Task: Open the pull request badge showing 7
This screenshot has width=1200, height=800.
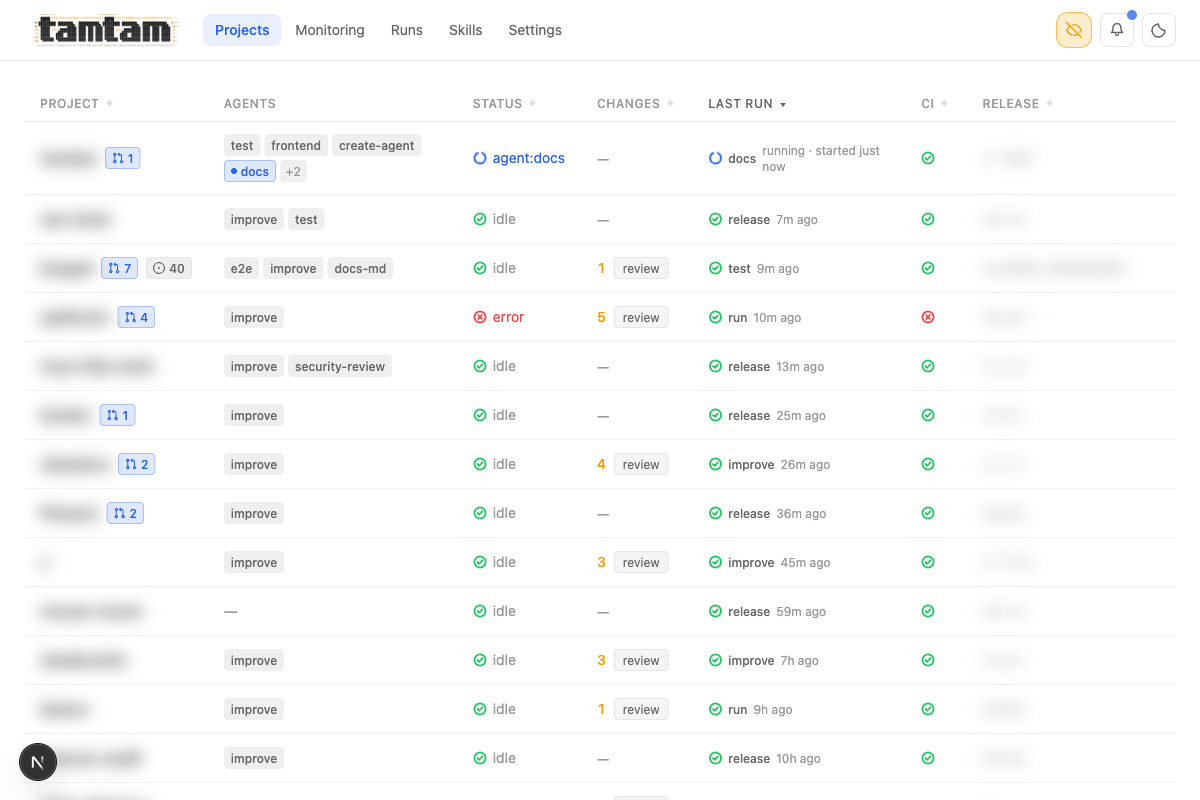Action: pyautogui.click(x=119, y=268)
